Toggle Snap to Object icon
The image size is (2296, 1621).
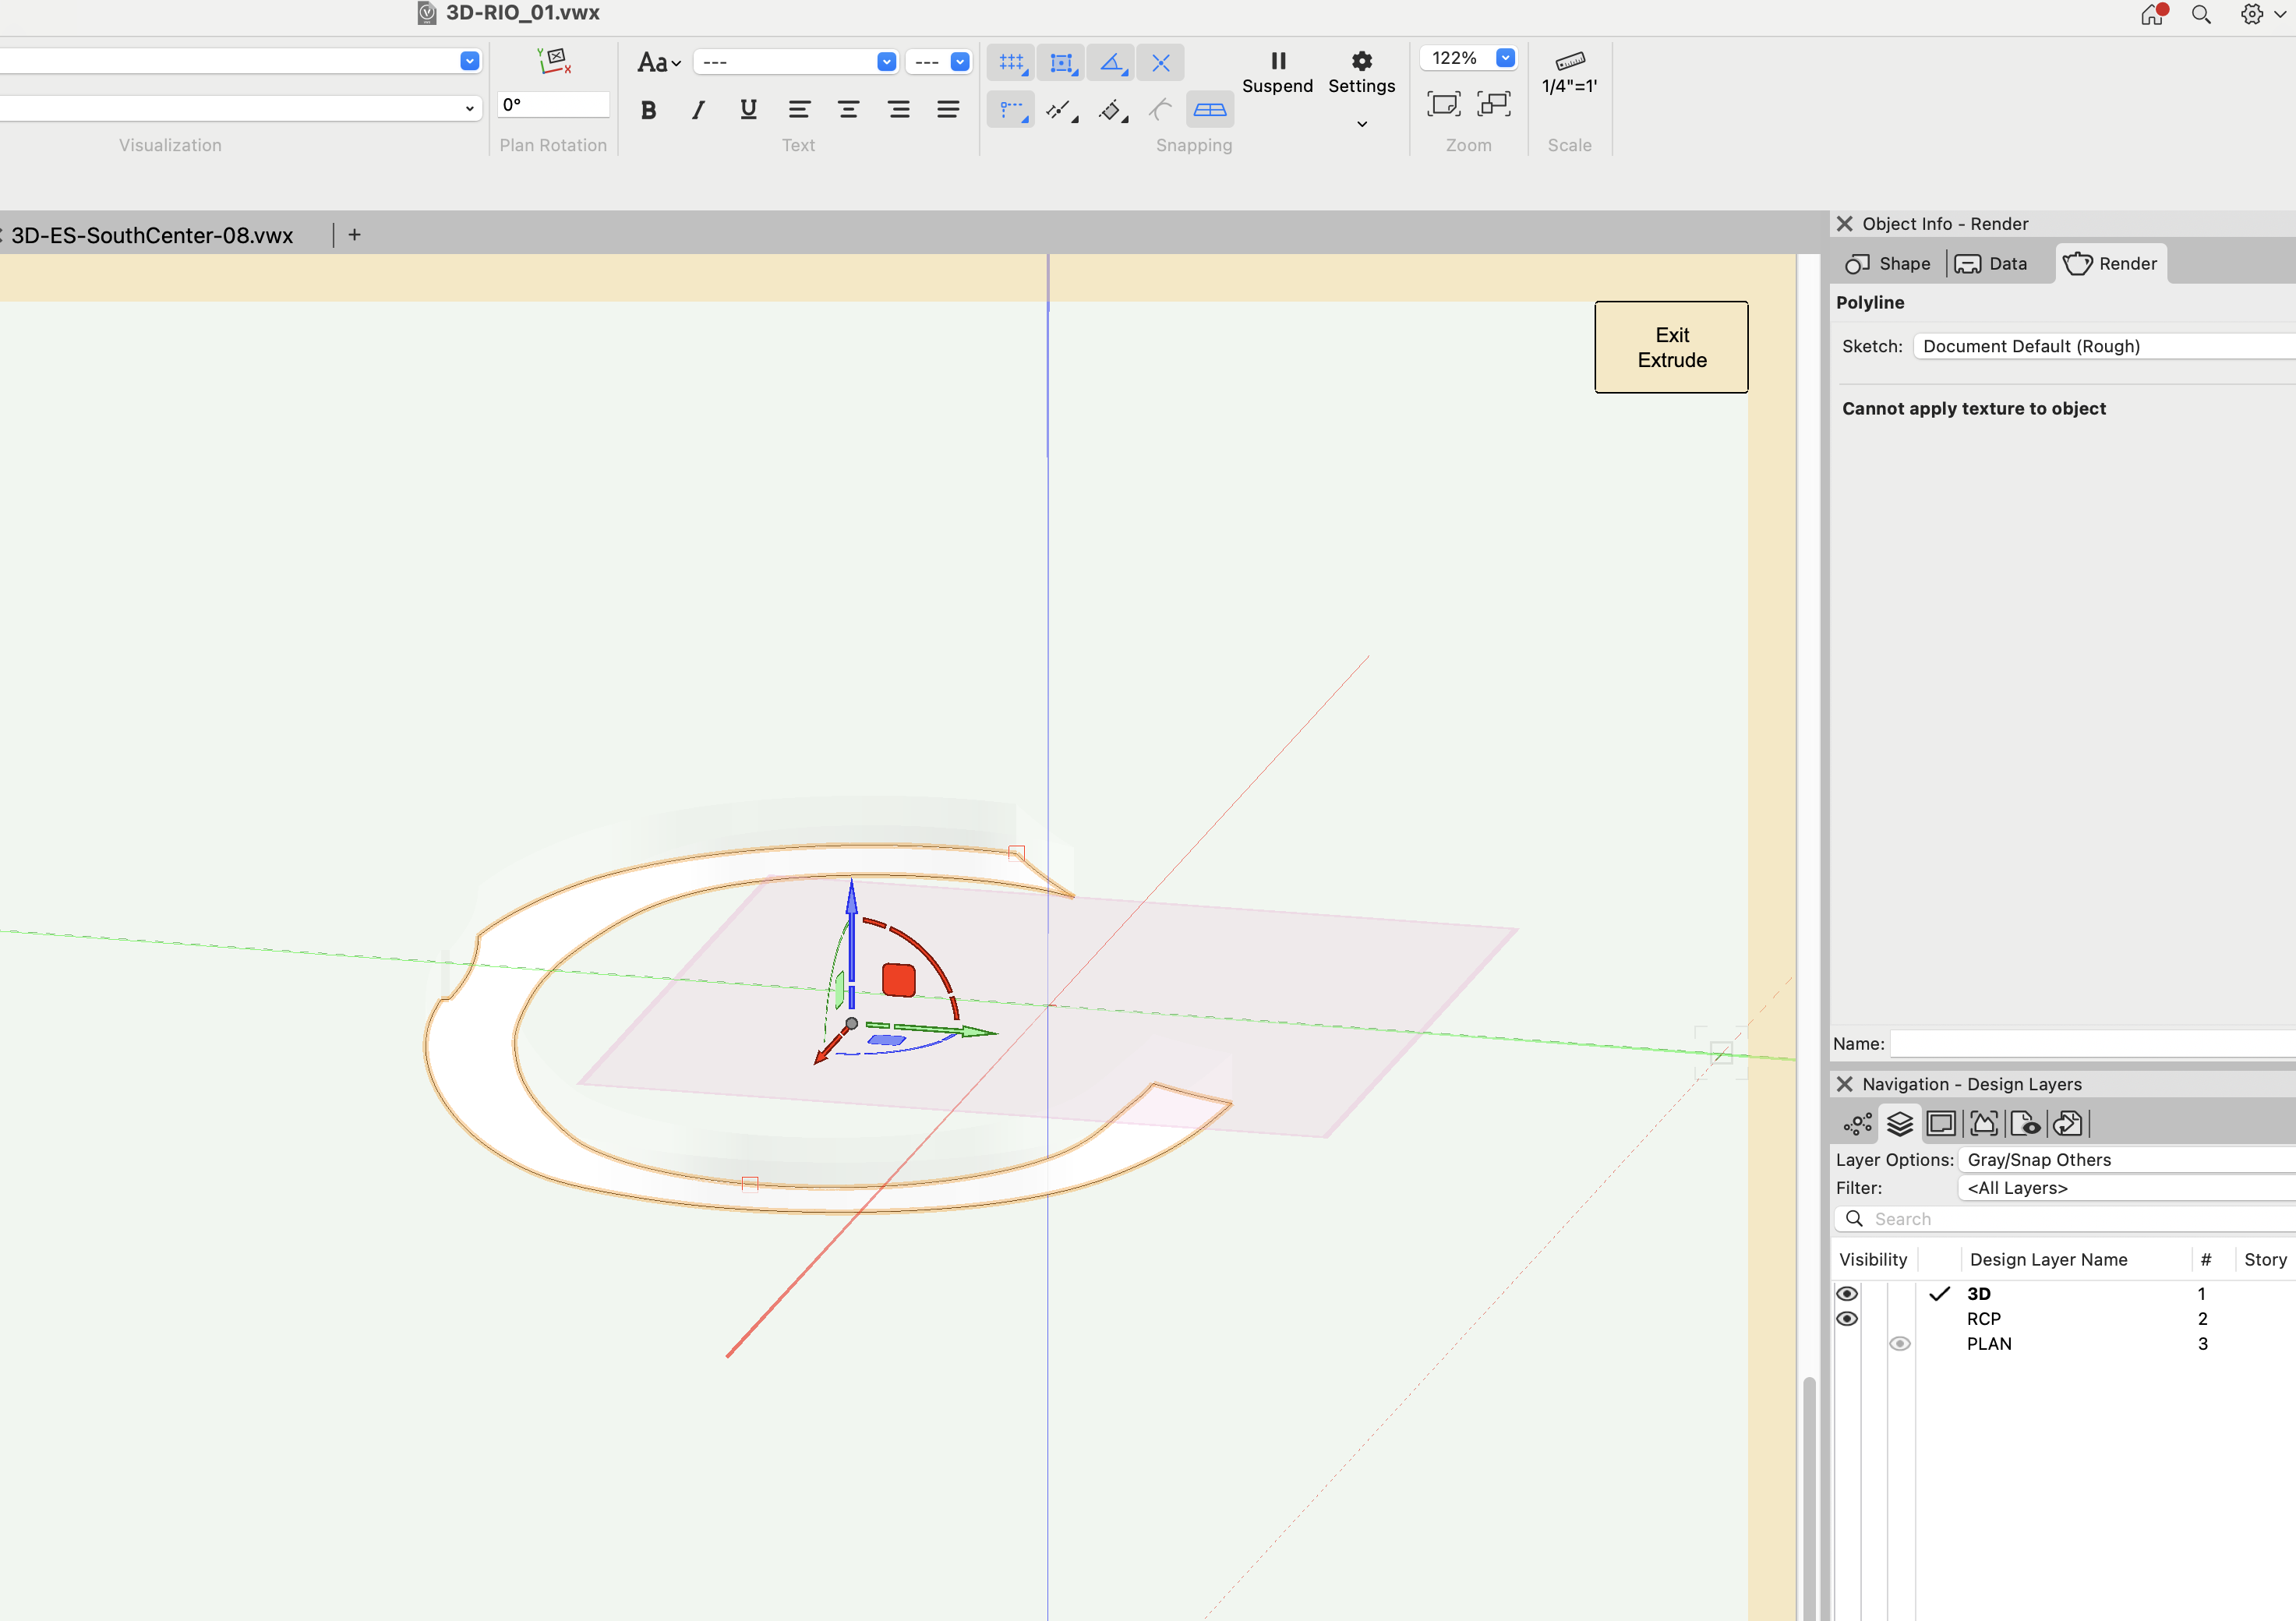click(1061, 63)
